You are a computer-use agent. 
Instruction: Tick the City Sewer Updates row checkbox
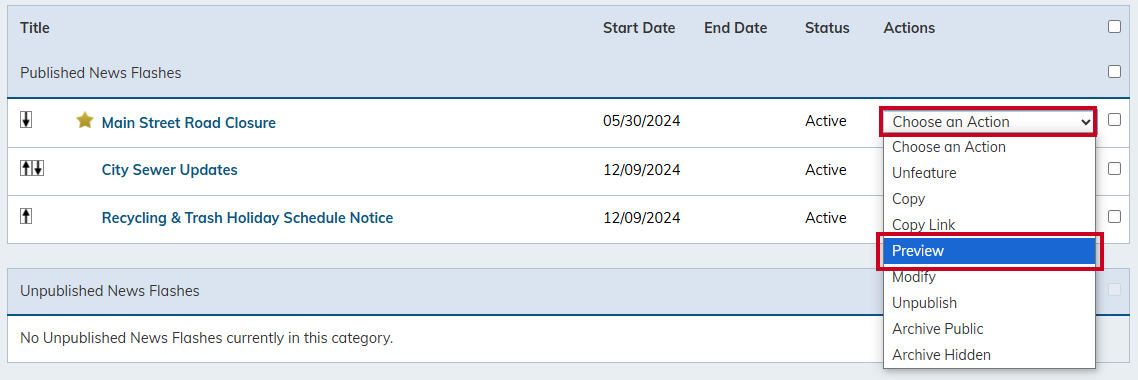[1114, 168]
